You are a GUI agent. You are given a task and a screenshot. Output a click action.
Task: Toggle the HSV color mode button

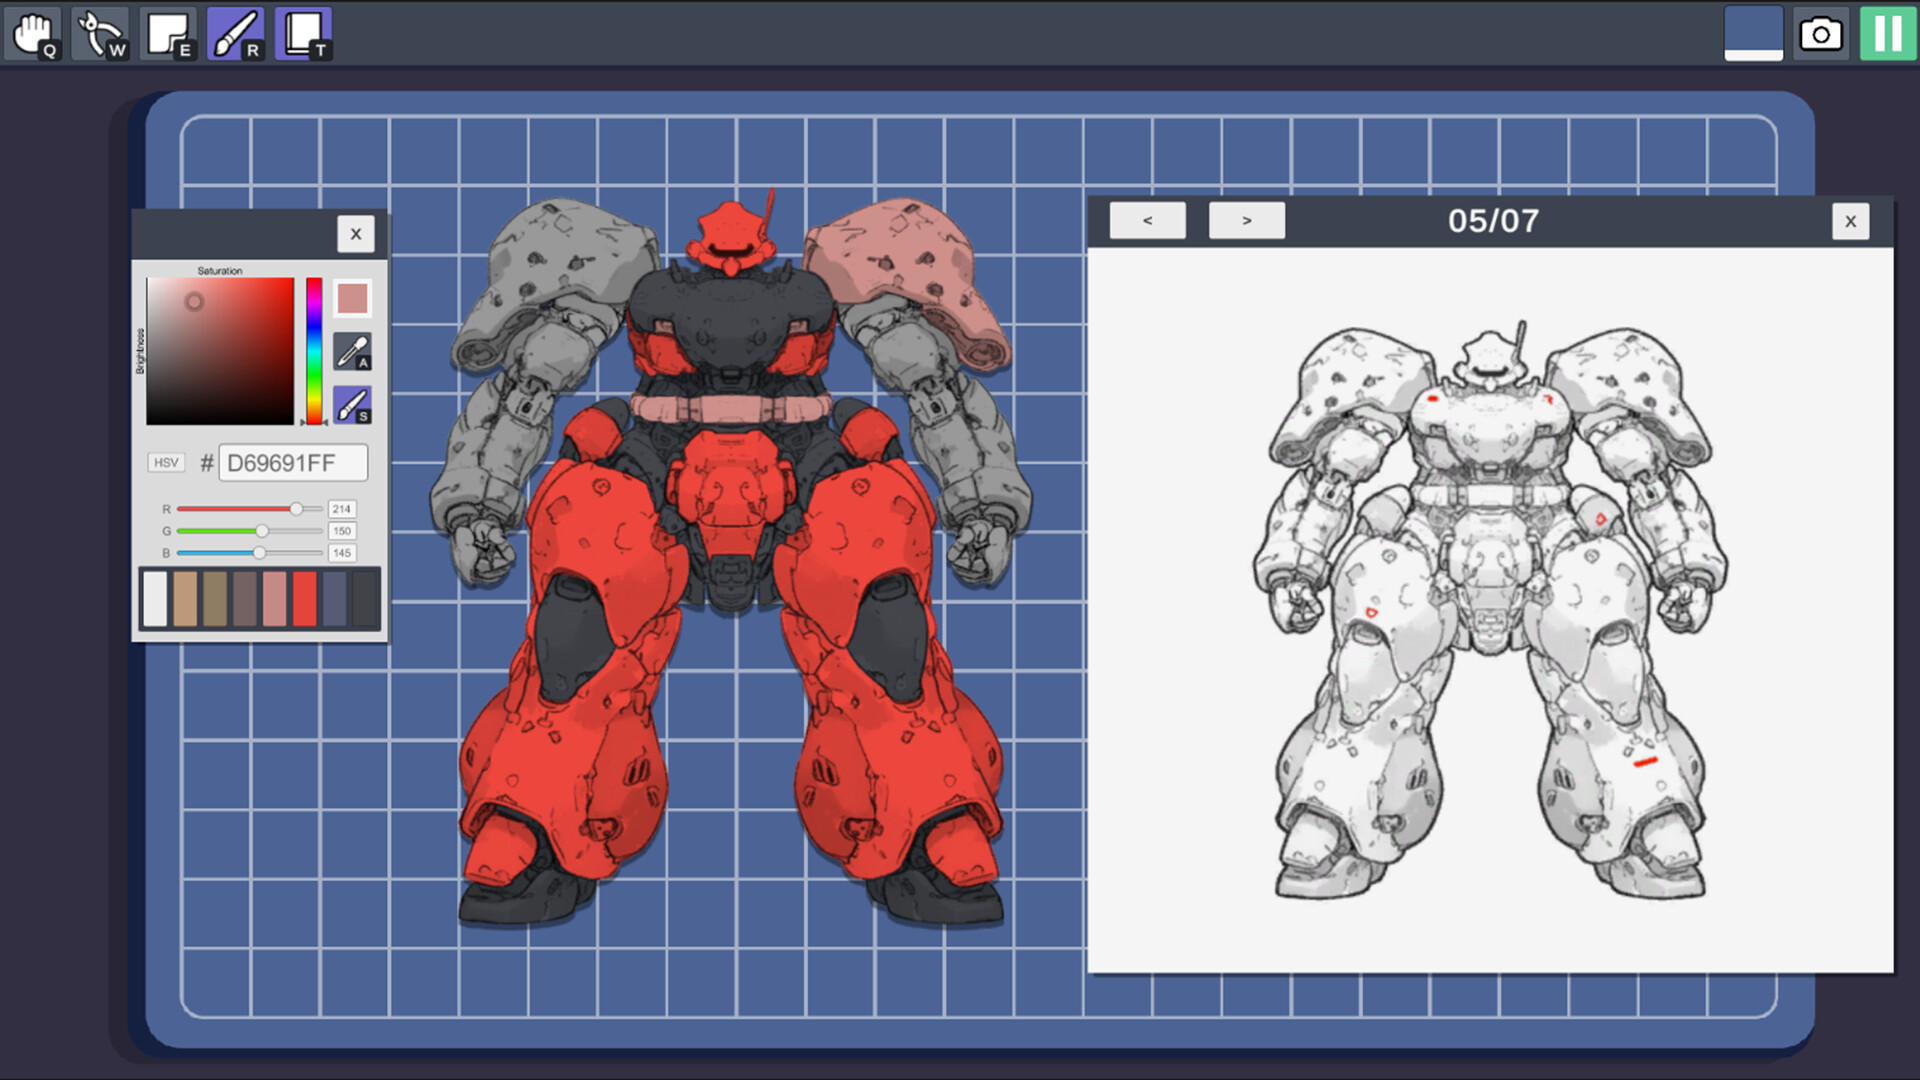pyautogui.click(x=166, y=463)
